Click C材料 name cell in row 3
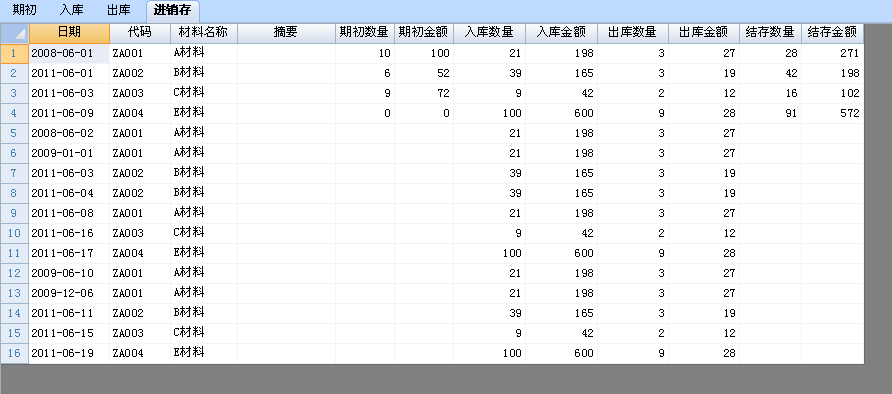Screen dimensions: 892x394 204,93
